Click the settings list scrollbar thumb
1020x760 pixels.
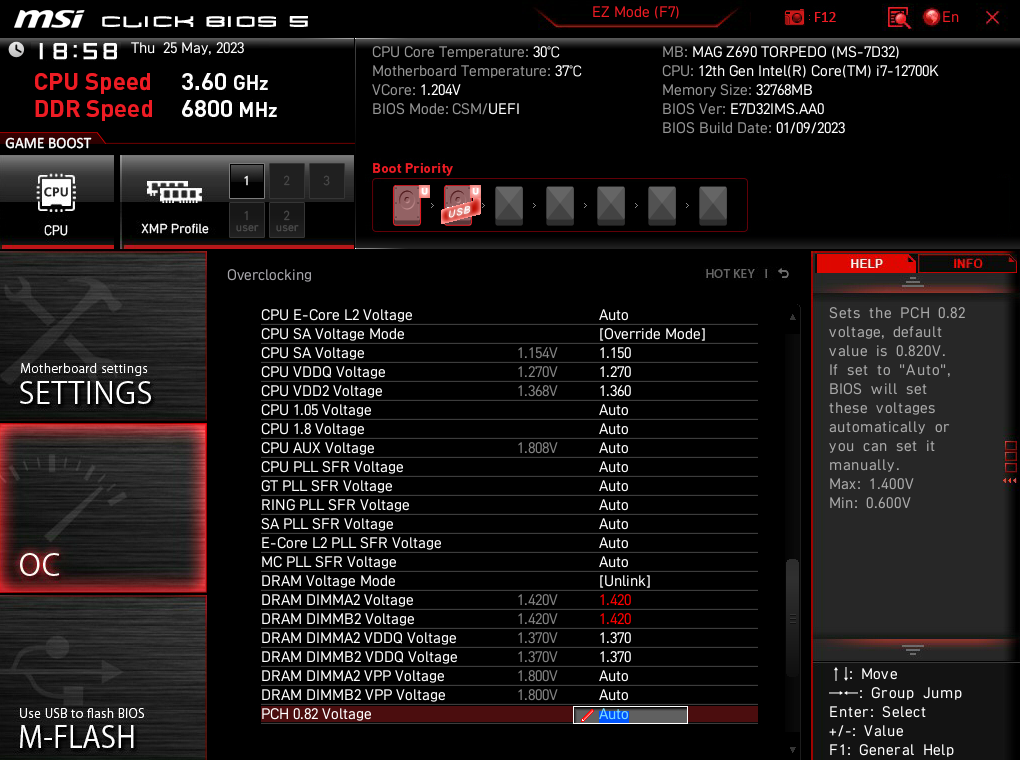792,618
